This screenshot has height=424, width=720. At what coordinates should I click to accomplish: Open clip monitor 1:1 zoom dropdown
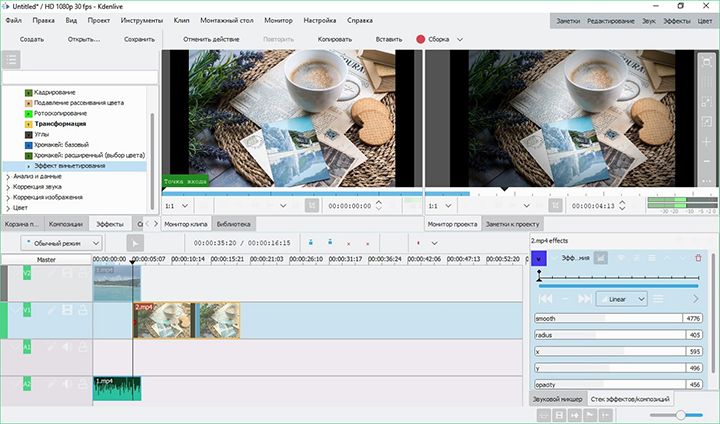[x=177, y=206]
